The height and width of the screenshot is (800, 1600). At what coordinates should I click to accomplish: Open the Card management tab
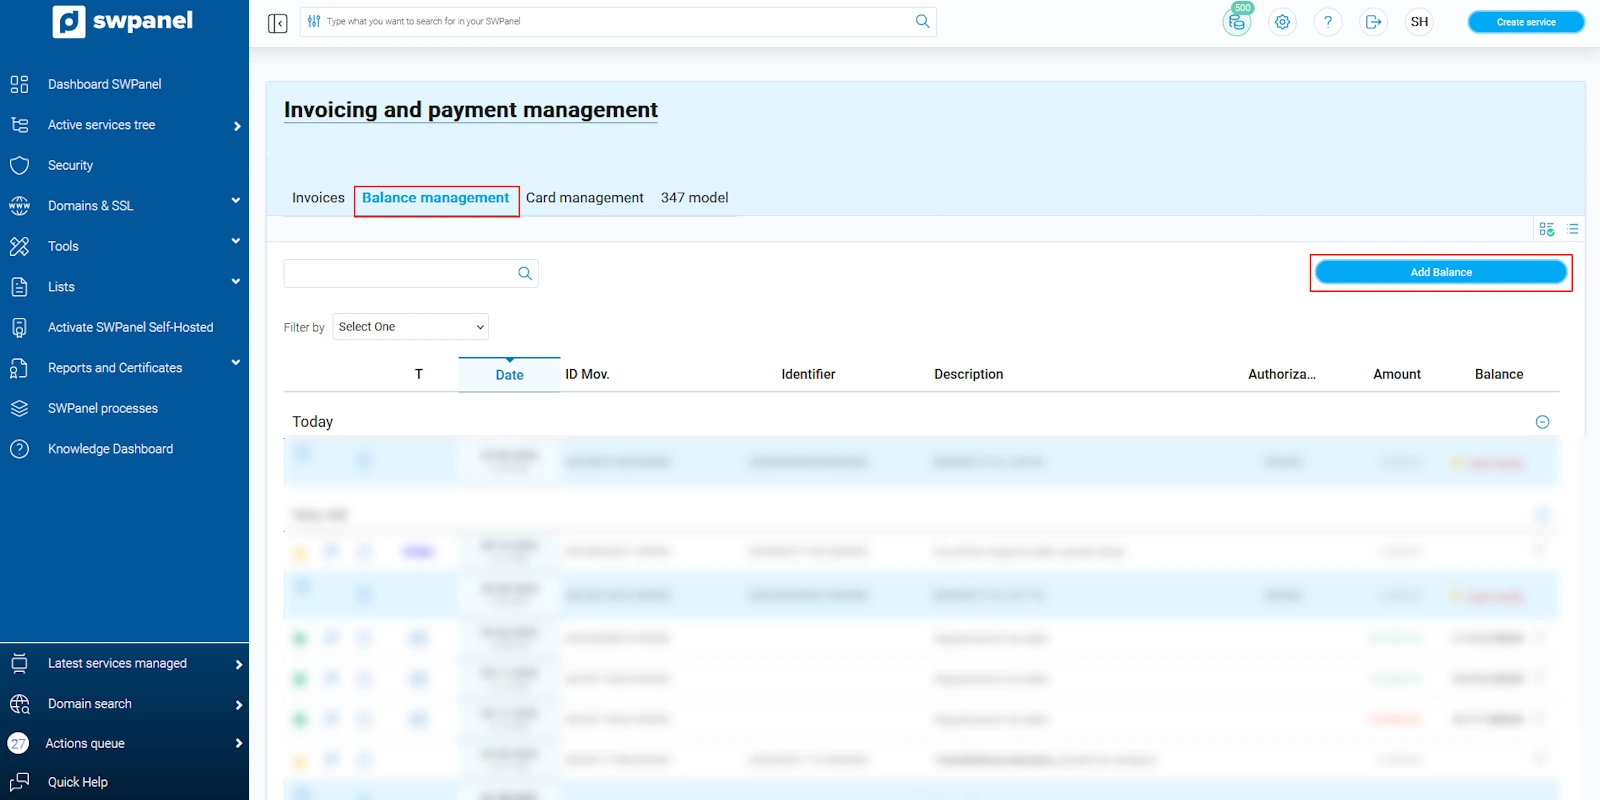pos(584,198)
